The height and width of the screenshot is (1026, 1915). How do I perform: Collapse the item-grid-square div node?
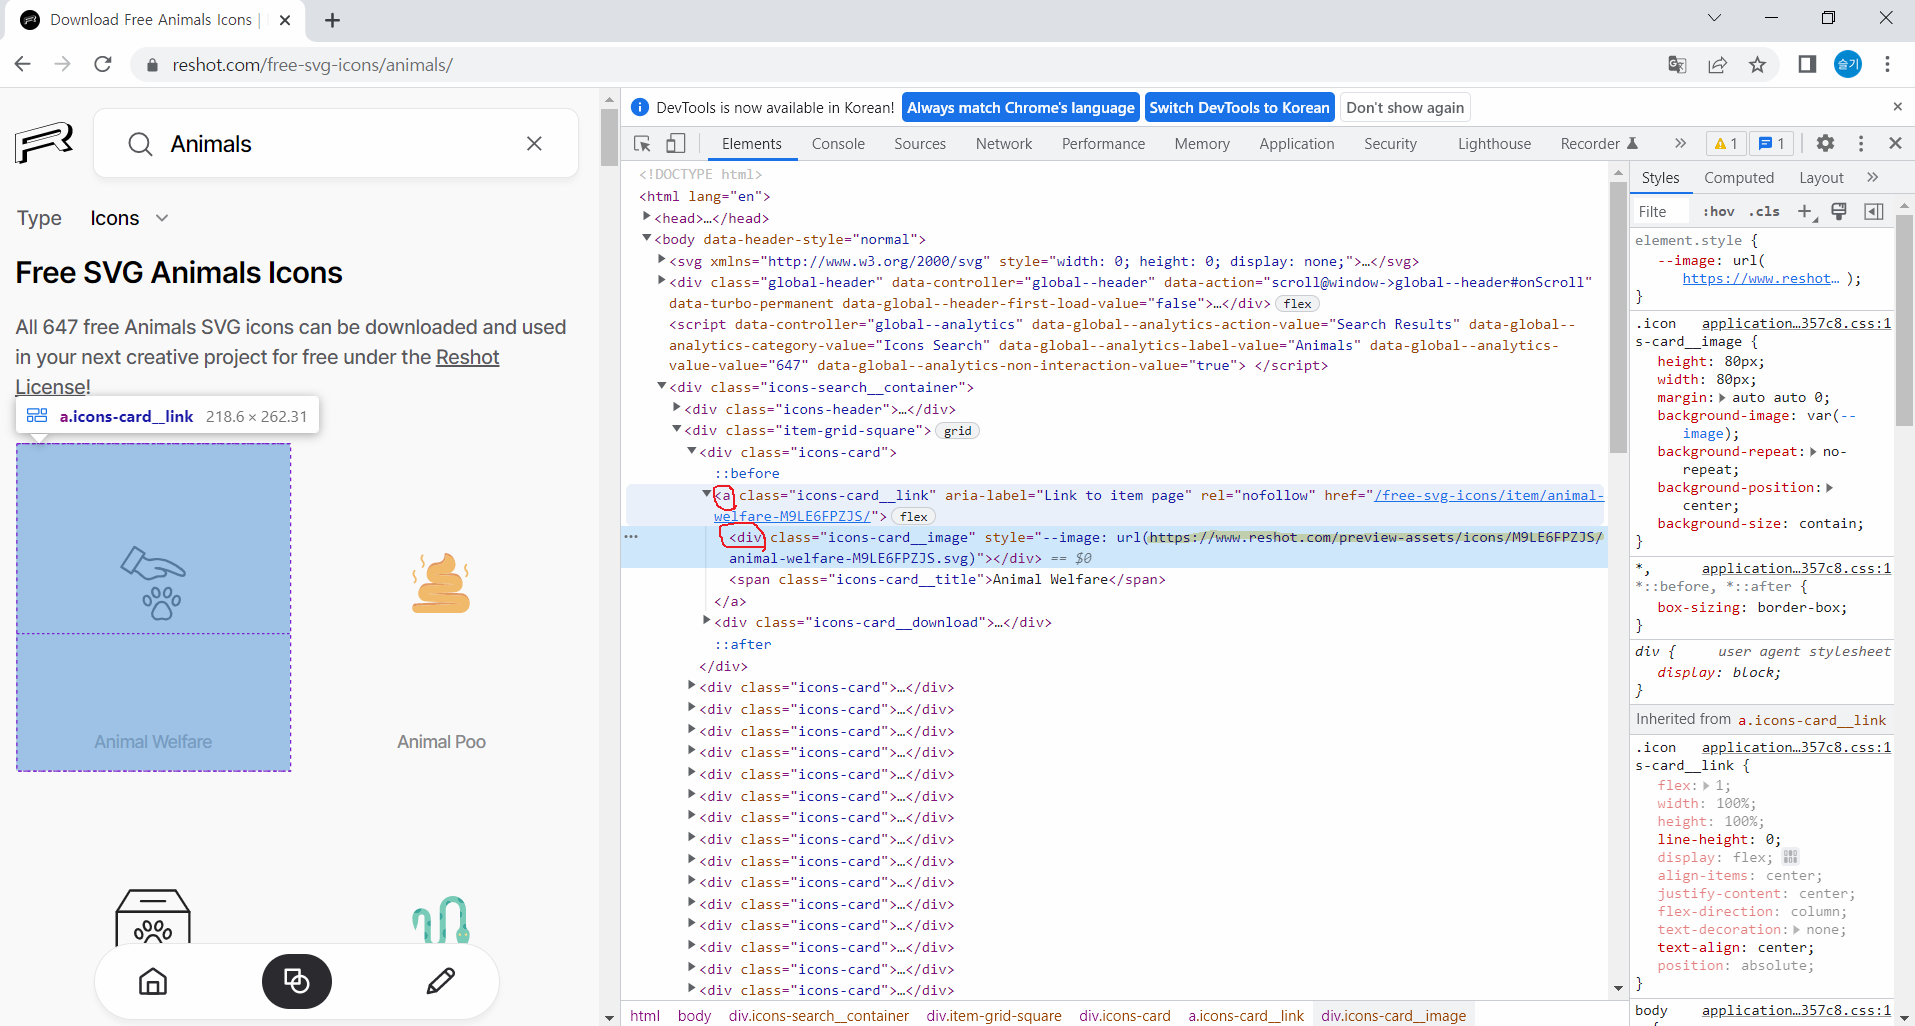click(x=676, y=429)
